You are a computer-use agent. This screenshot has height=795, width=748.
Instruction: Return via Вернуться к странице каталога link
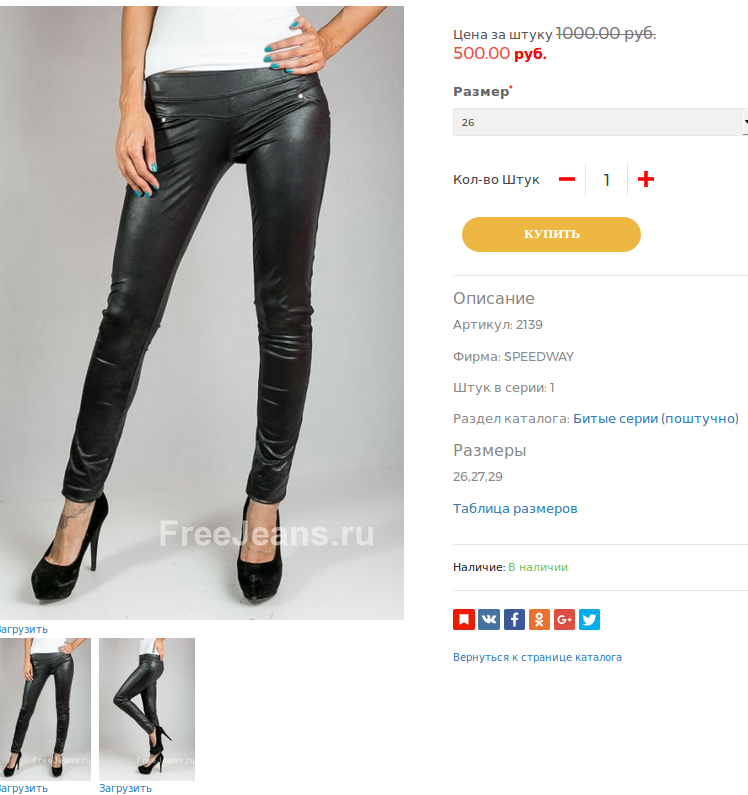pyautogui.click(x=537, y=657)
